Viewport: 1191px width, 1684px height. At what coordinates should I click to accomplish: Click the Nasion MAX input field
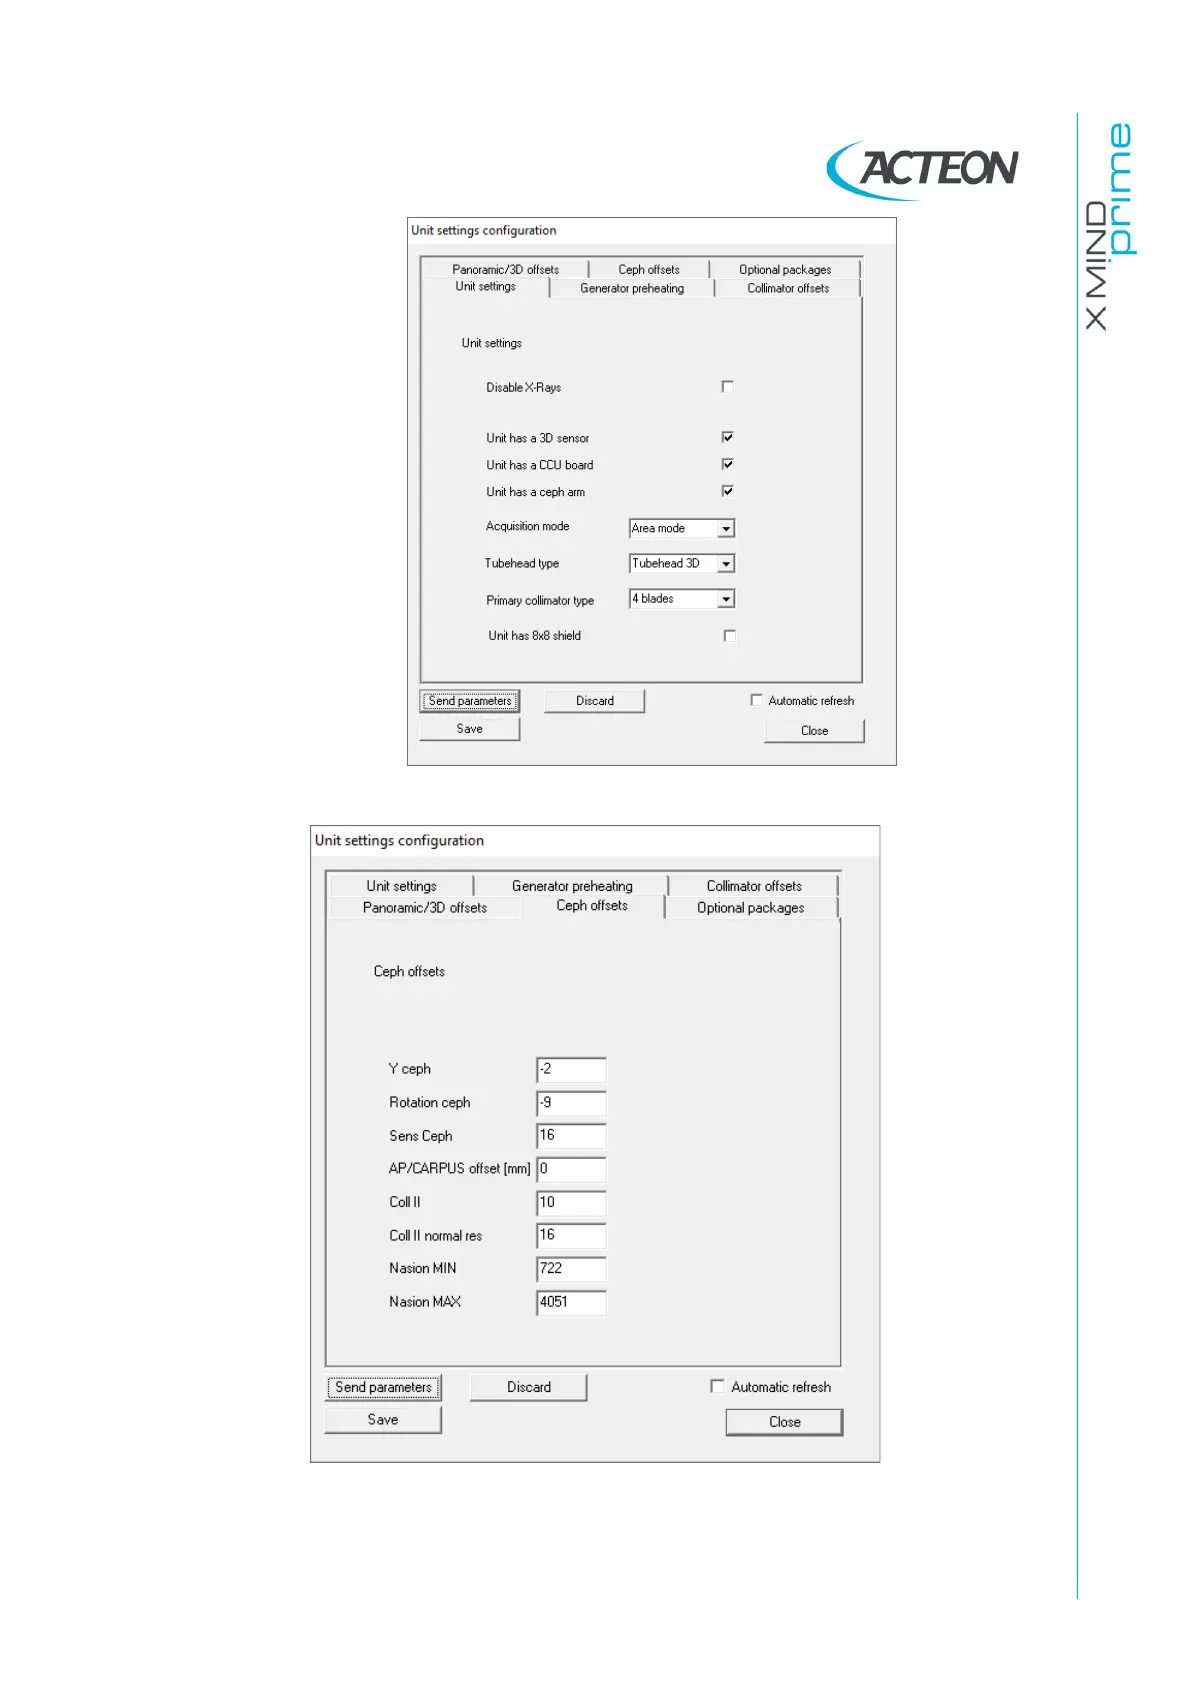point(571,1302)
